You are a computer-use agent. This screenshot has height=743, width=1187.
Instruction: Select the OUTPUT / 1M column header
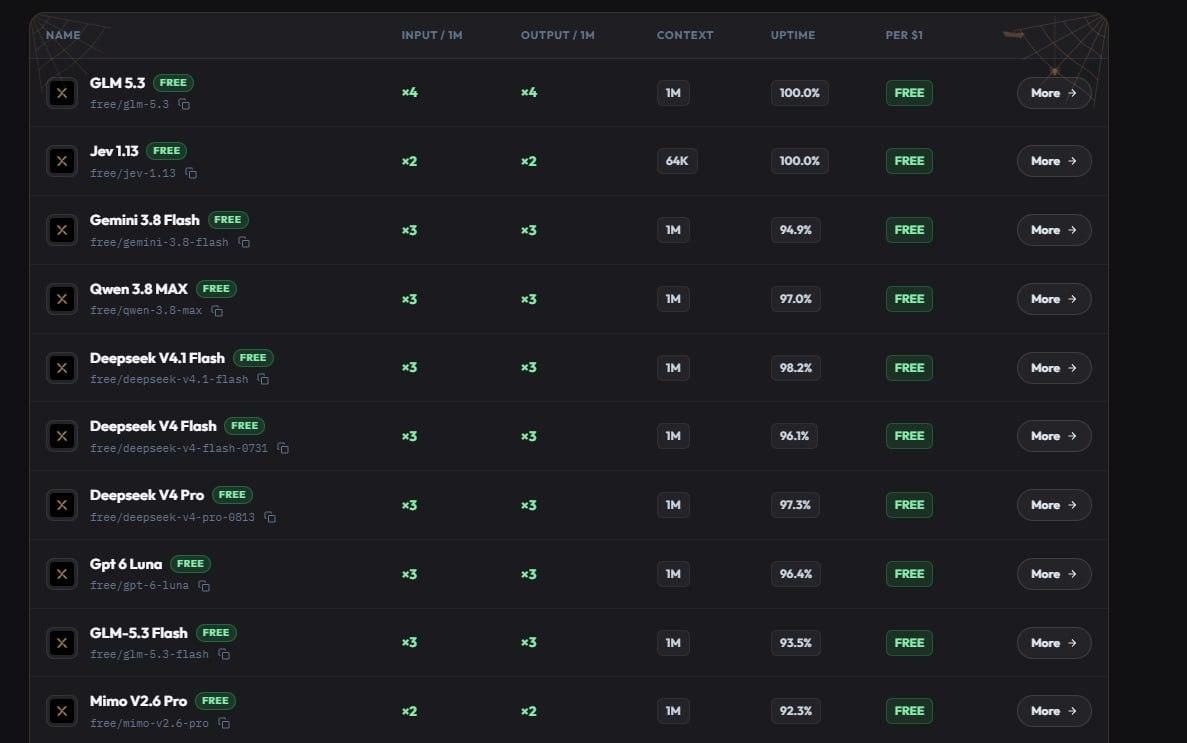558,35
